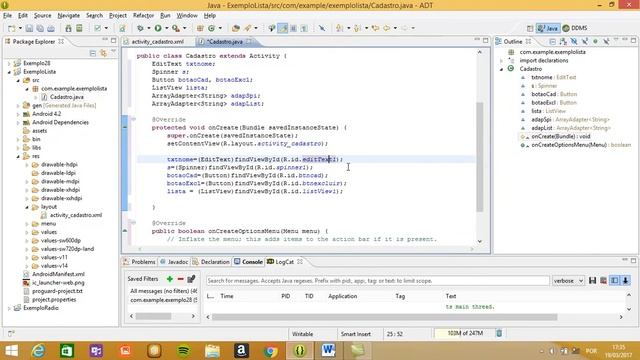Click the LogCat search messages field
The image size is (640, 360).
point(378,281)
